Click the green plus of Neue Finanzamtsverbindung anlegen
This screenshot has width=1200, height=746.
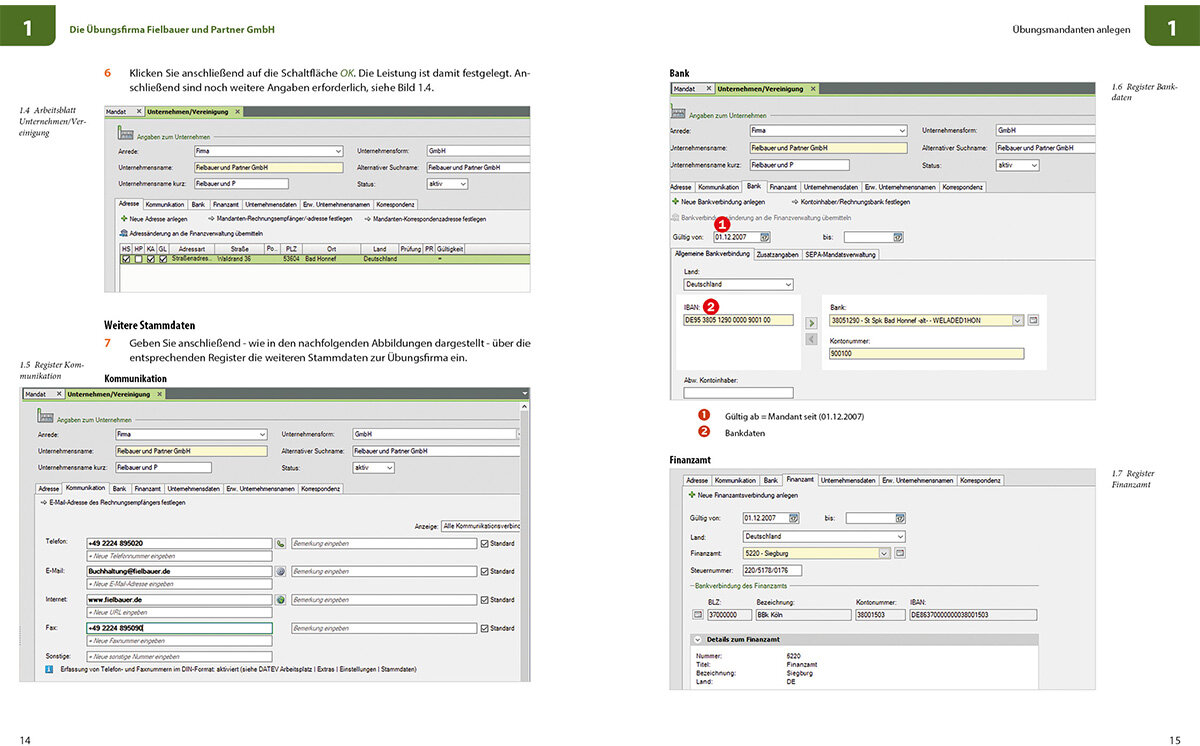click(x=692, y=495)
